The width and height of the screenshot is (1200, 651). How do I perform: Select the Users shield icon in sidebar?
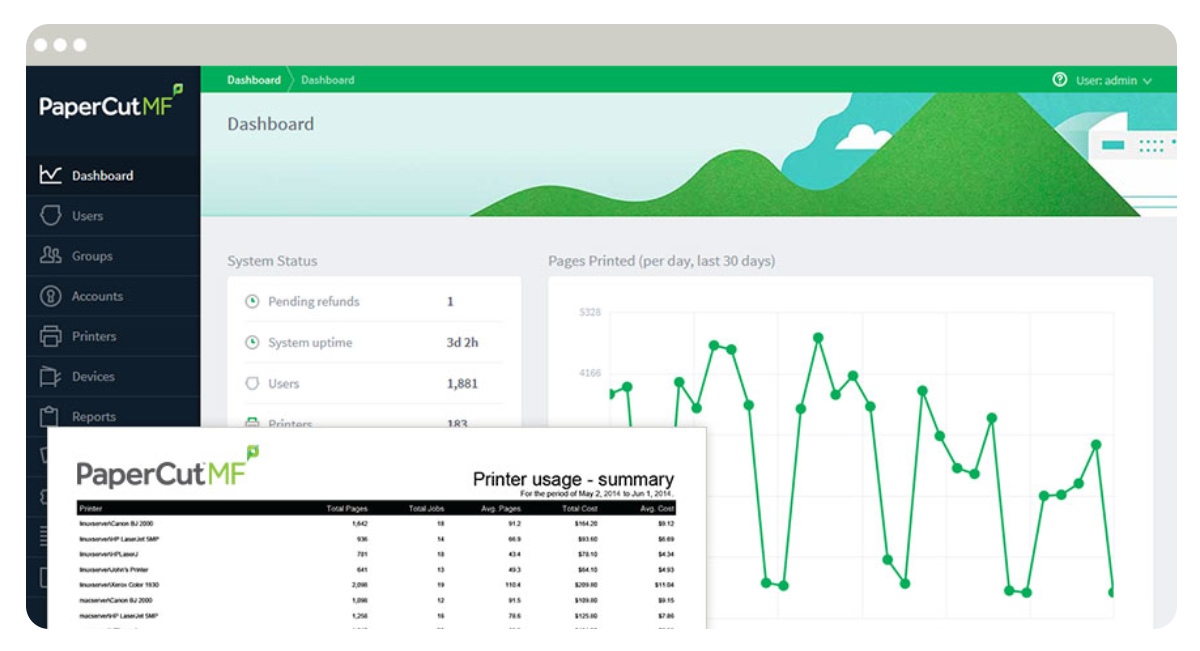[50, 216]
